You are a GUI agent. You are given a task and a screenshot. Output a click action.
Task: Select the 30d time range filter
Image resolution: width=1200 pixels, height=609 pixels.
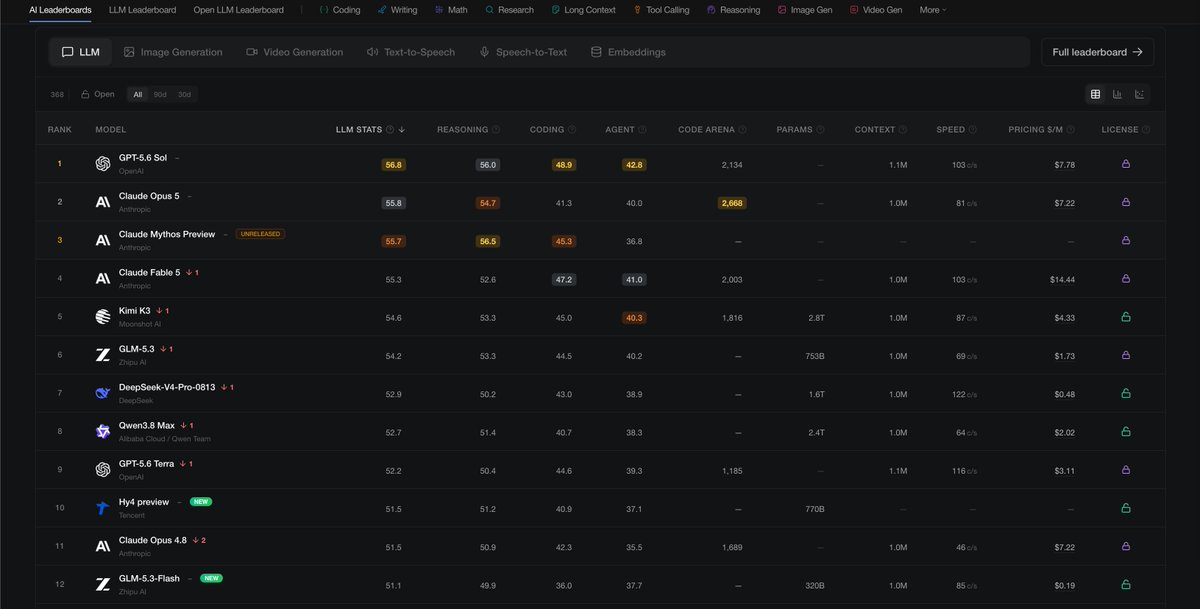(x=184, y=94)
